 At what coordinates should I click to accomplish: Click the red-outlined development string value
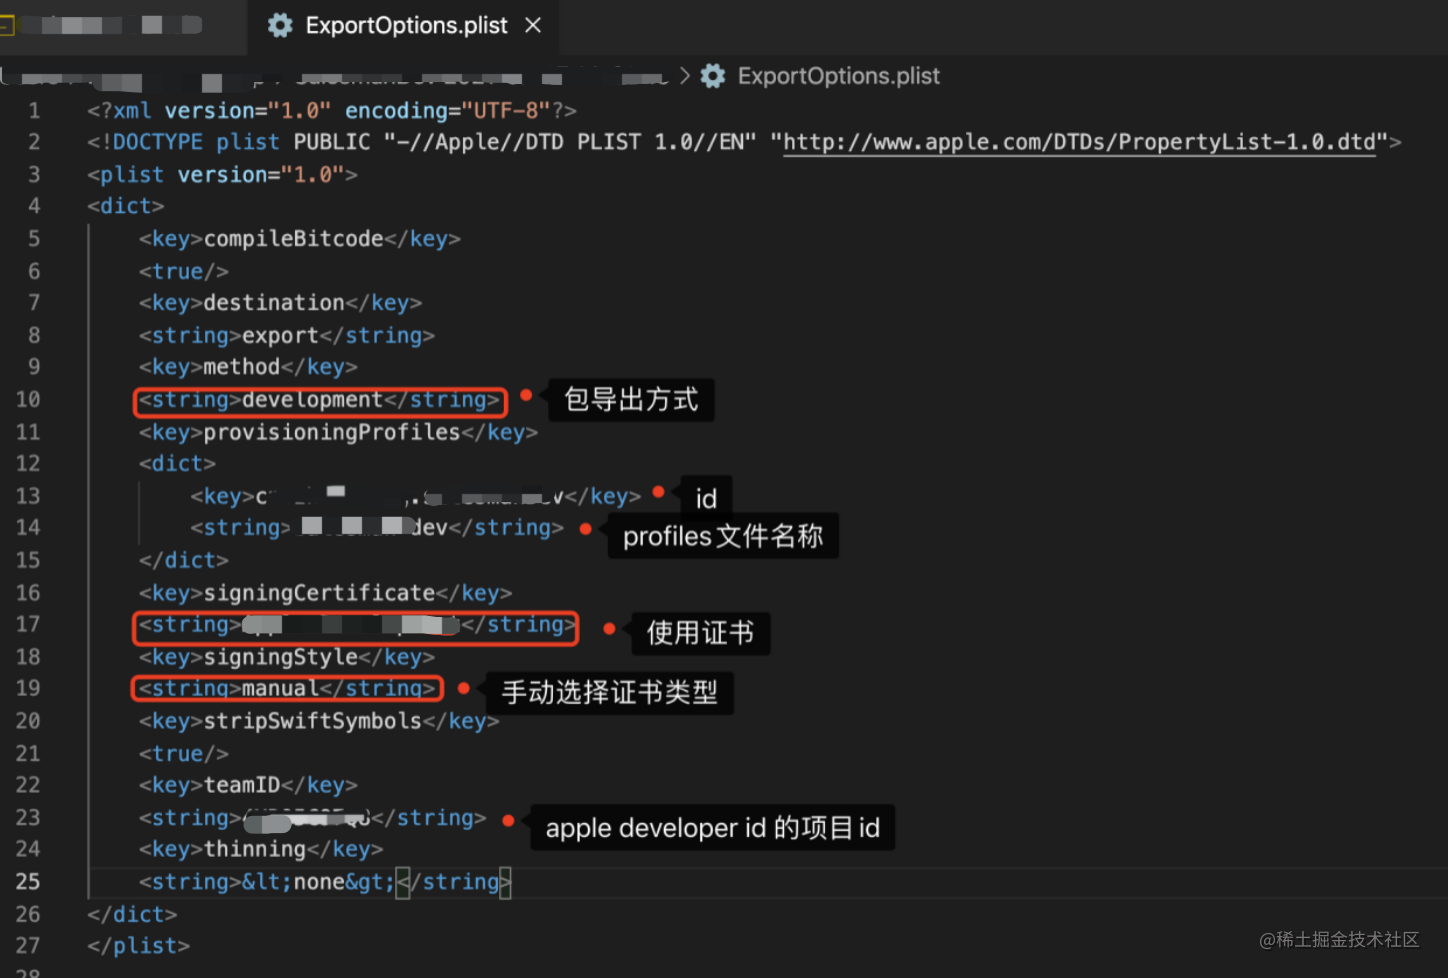click(320, 399)
